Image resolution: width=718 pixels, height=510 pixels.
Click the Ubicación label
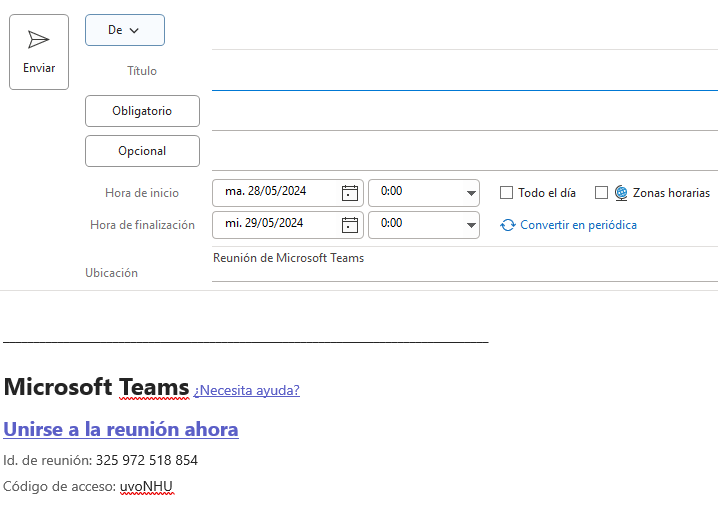pos(111,273)
